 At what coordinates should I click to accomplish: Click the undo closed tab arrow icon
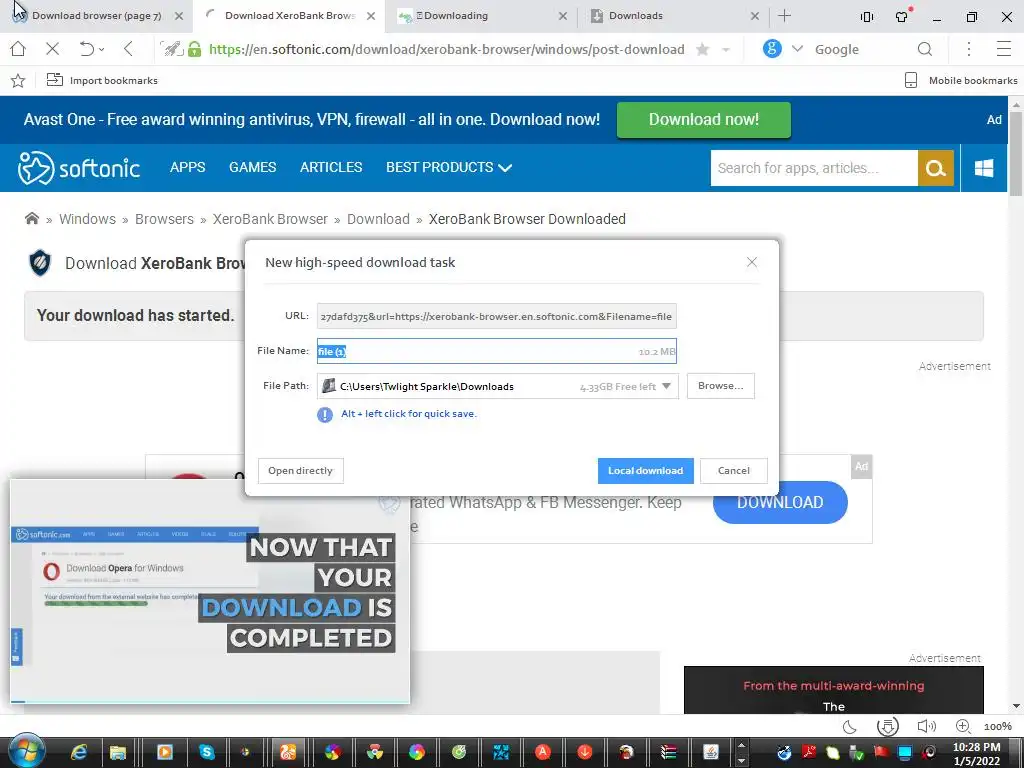point(86,49)
